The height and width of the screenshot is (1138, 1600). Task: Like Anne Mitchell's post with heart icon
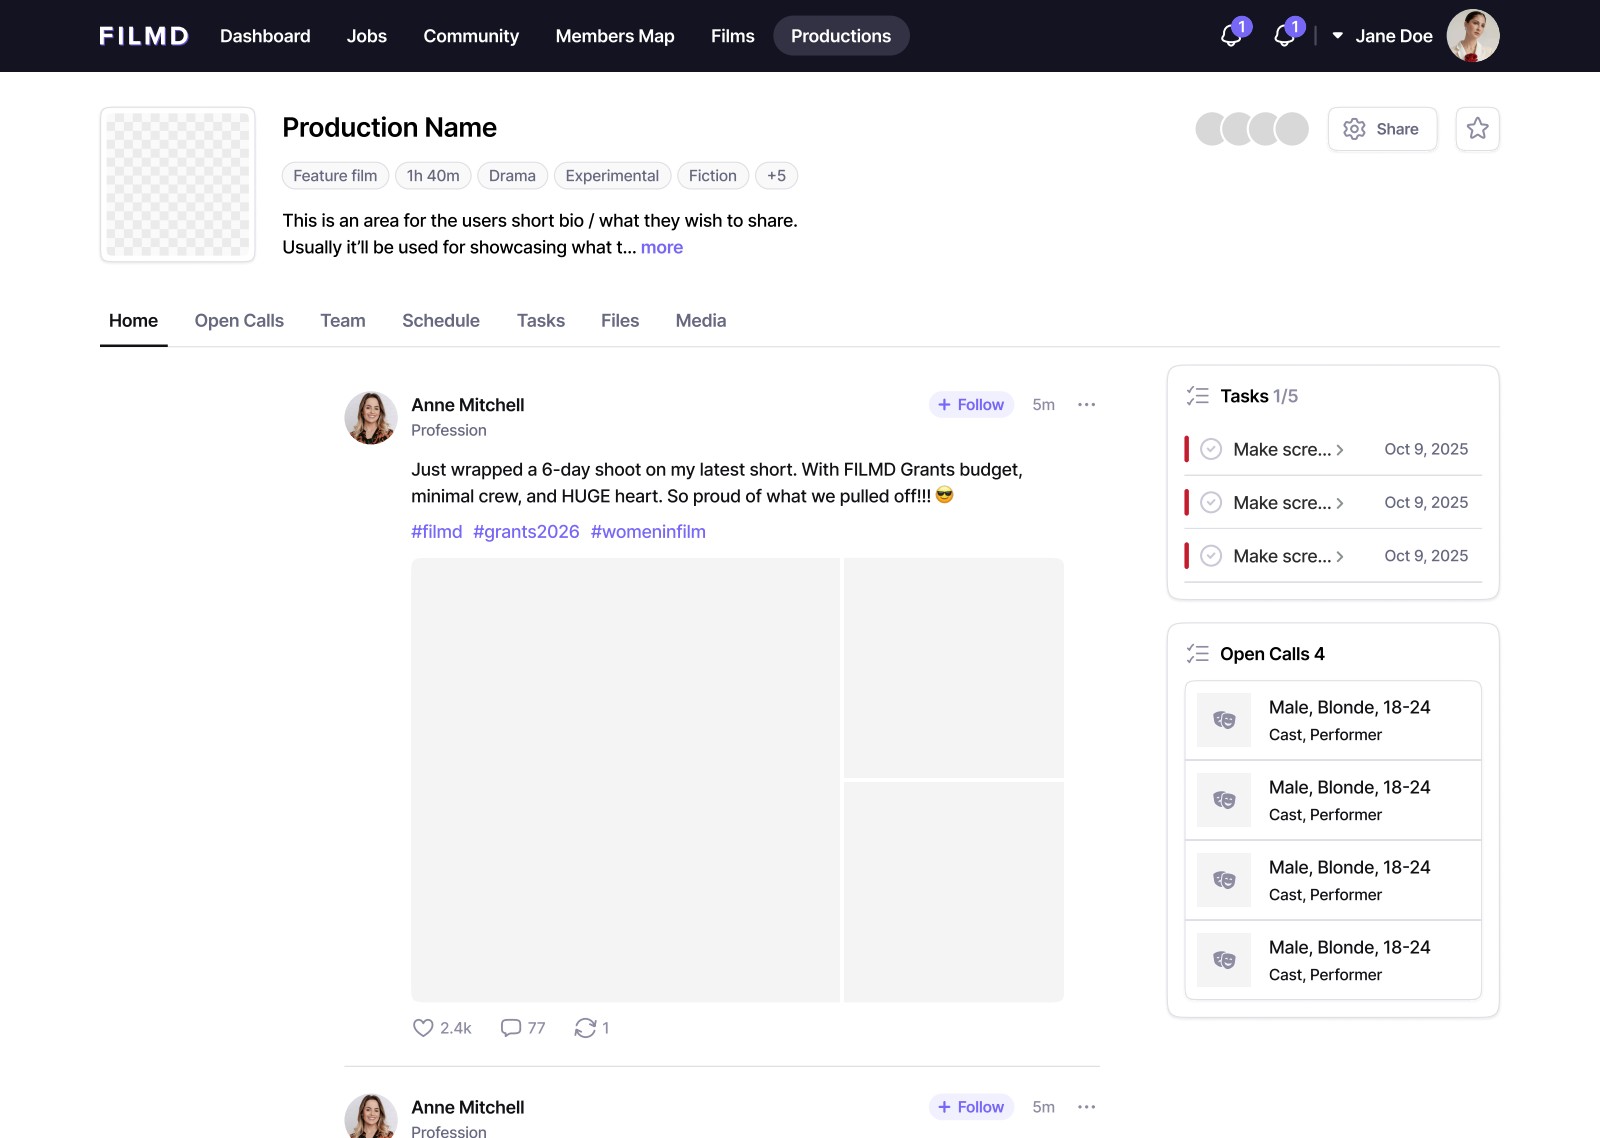[423, 1028]
